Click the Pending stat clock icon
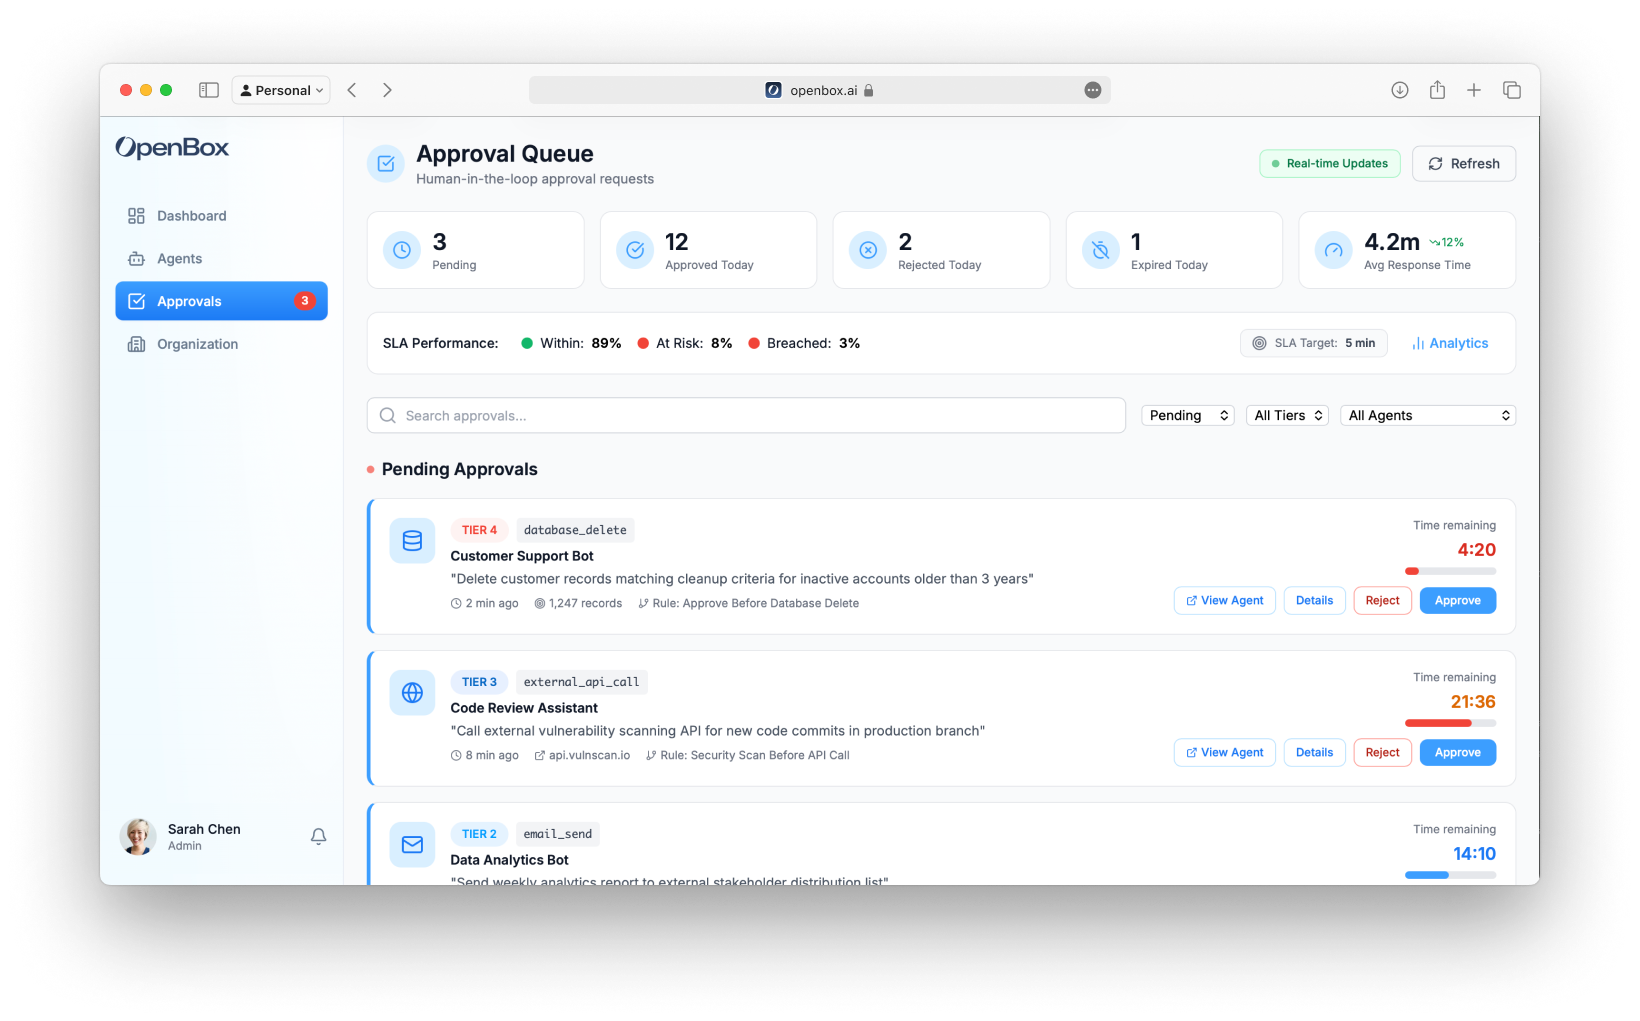This screenshot has width=1640, height=1021. (x=402, y=250)
